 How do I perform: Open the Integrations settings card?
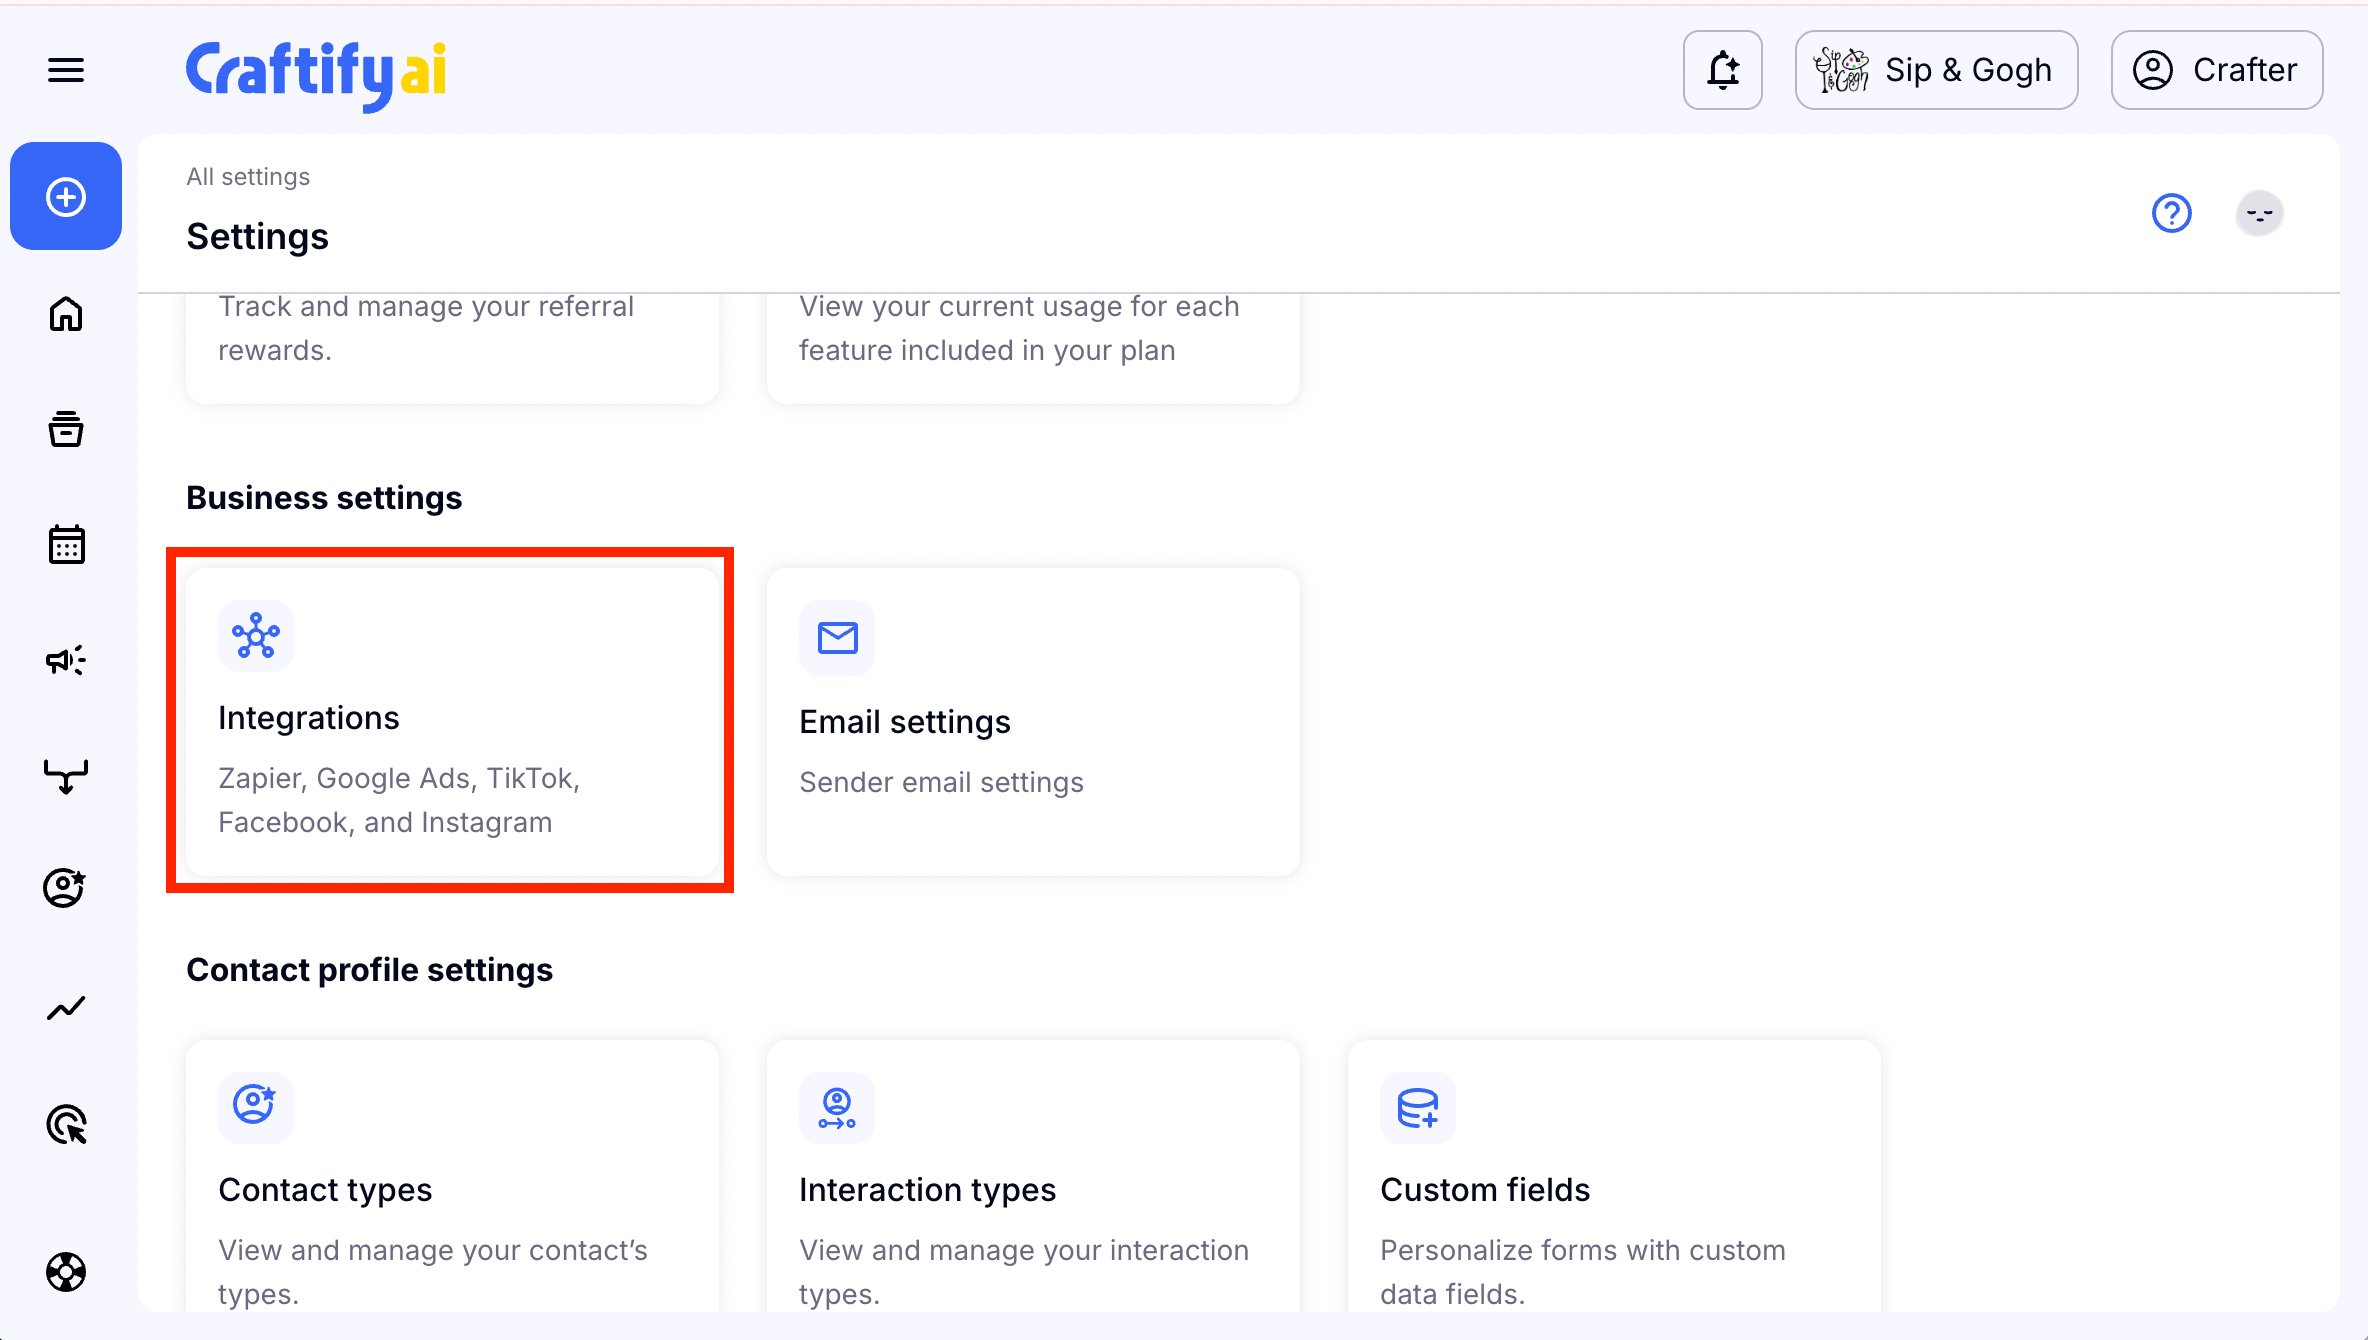[x=451, y=721]
